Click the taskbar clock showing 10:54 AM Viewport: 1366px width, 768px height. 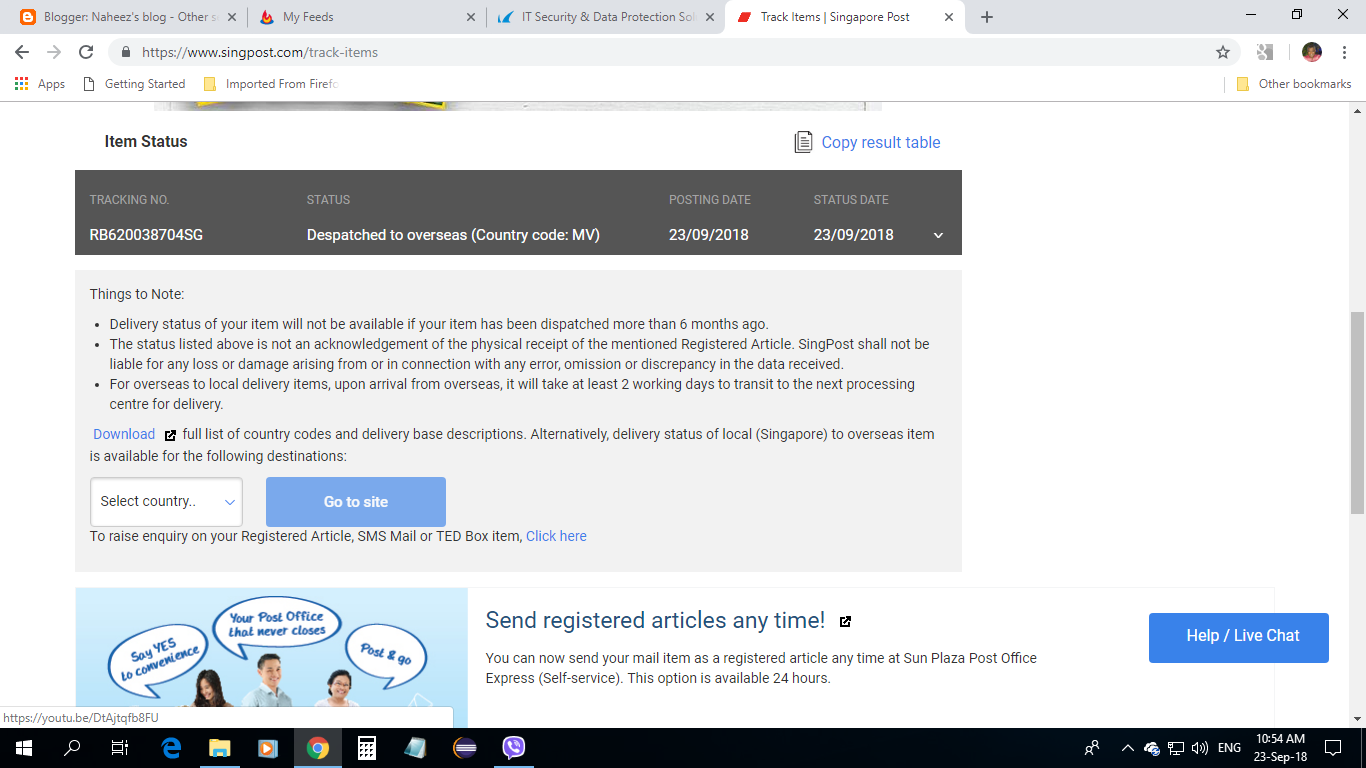coord(1279,748)
